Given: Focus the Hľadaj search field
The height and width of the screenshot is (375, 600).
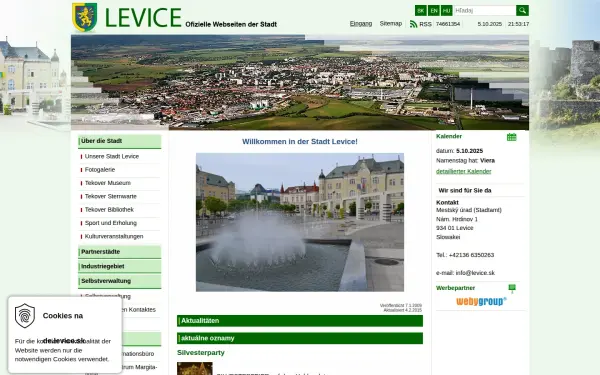Looking at the screenshot, I should 484,10.
